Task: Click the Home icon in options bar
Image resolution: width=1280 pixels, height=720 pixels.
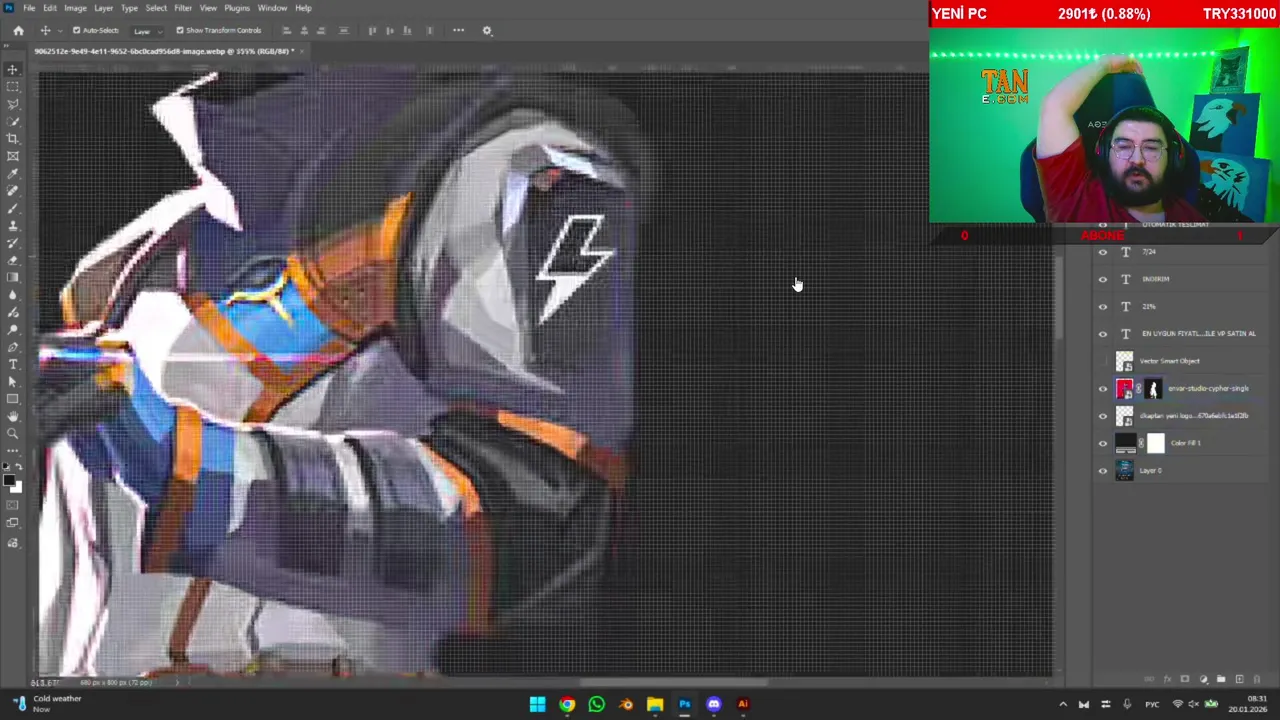Action: (x=18, y=30)
